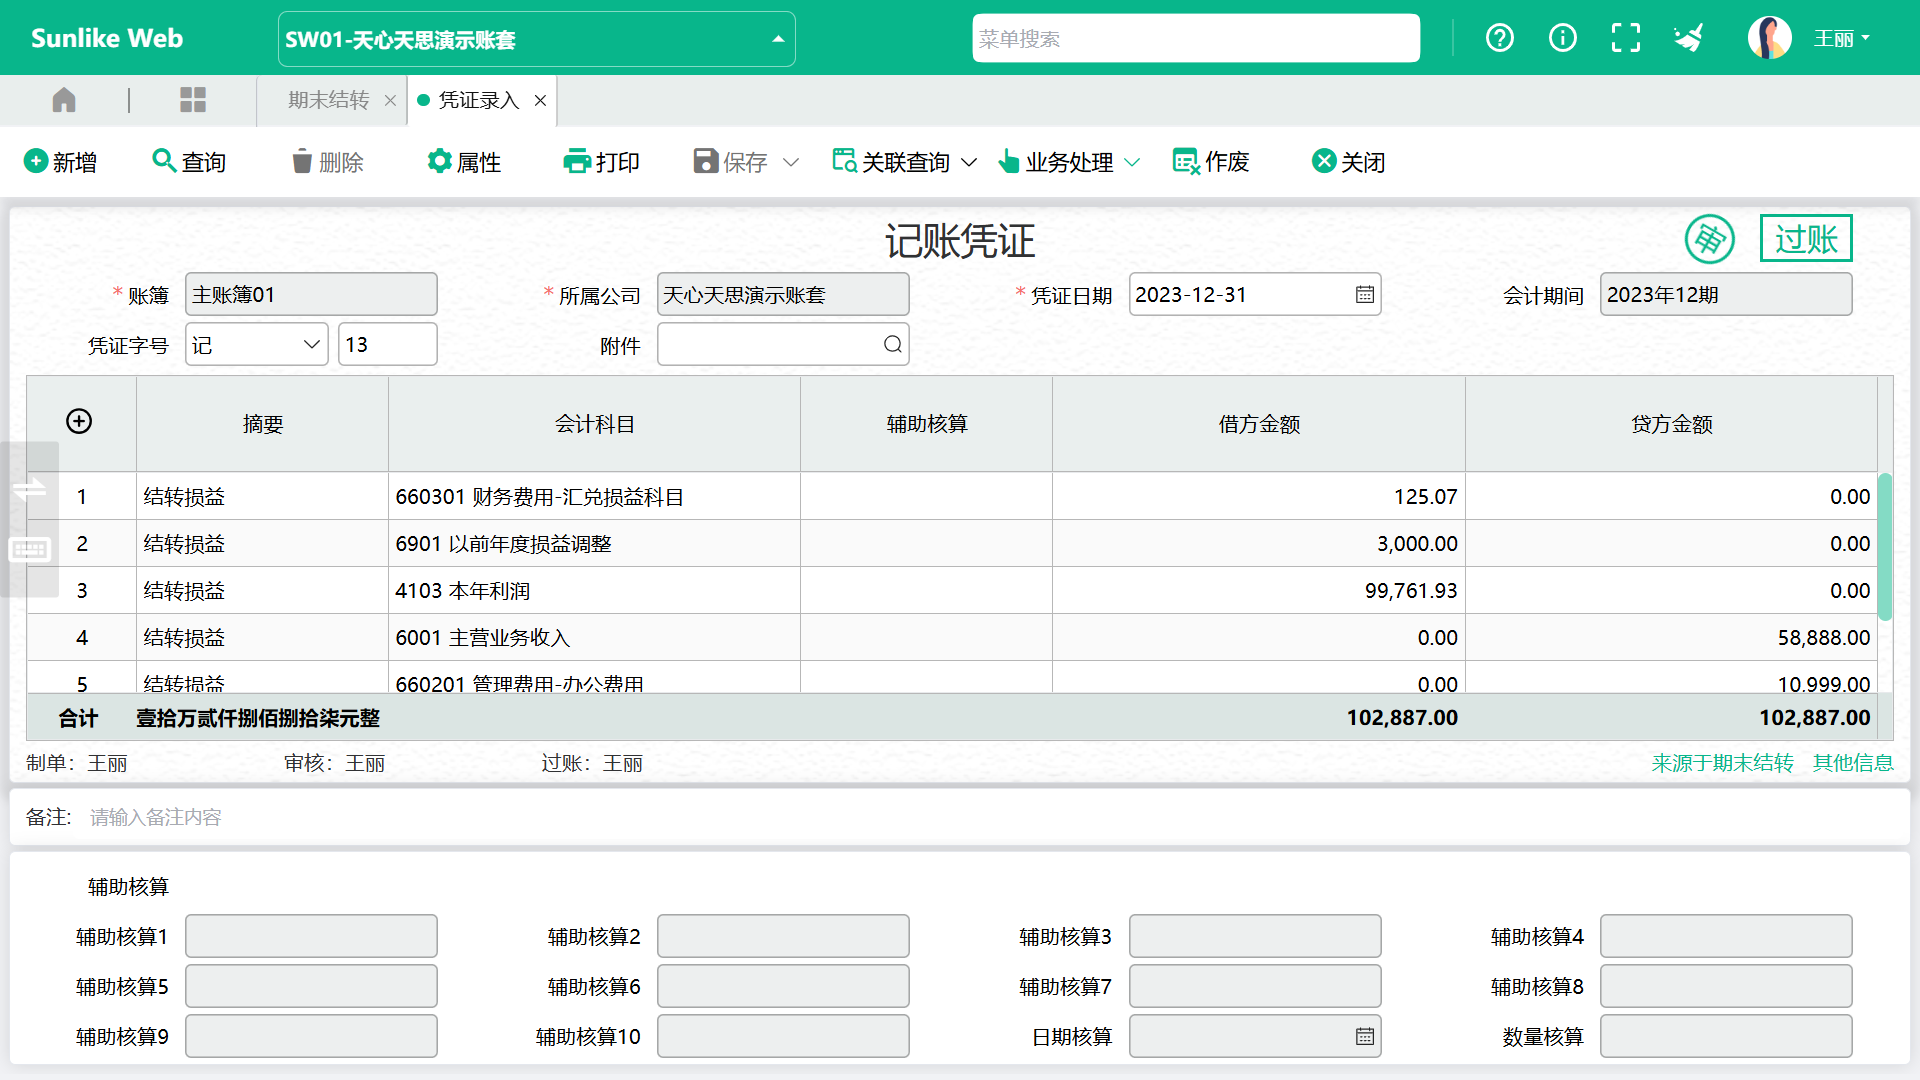The width and height of the screenshot is (1920, 1080).
Task: Click the 辅助核算10 field
Action: click(783, 1036)
